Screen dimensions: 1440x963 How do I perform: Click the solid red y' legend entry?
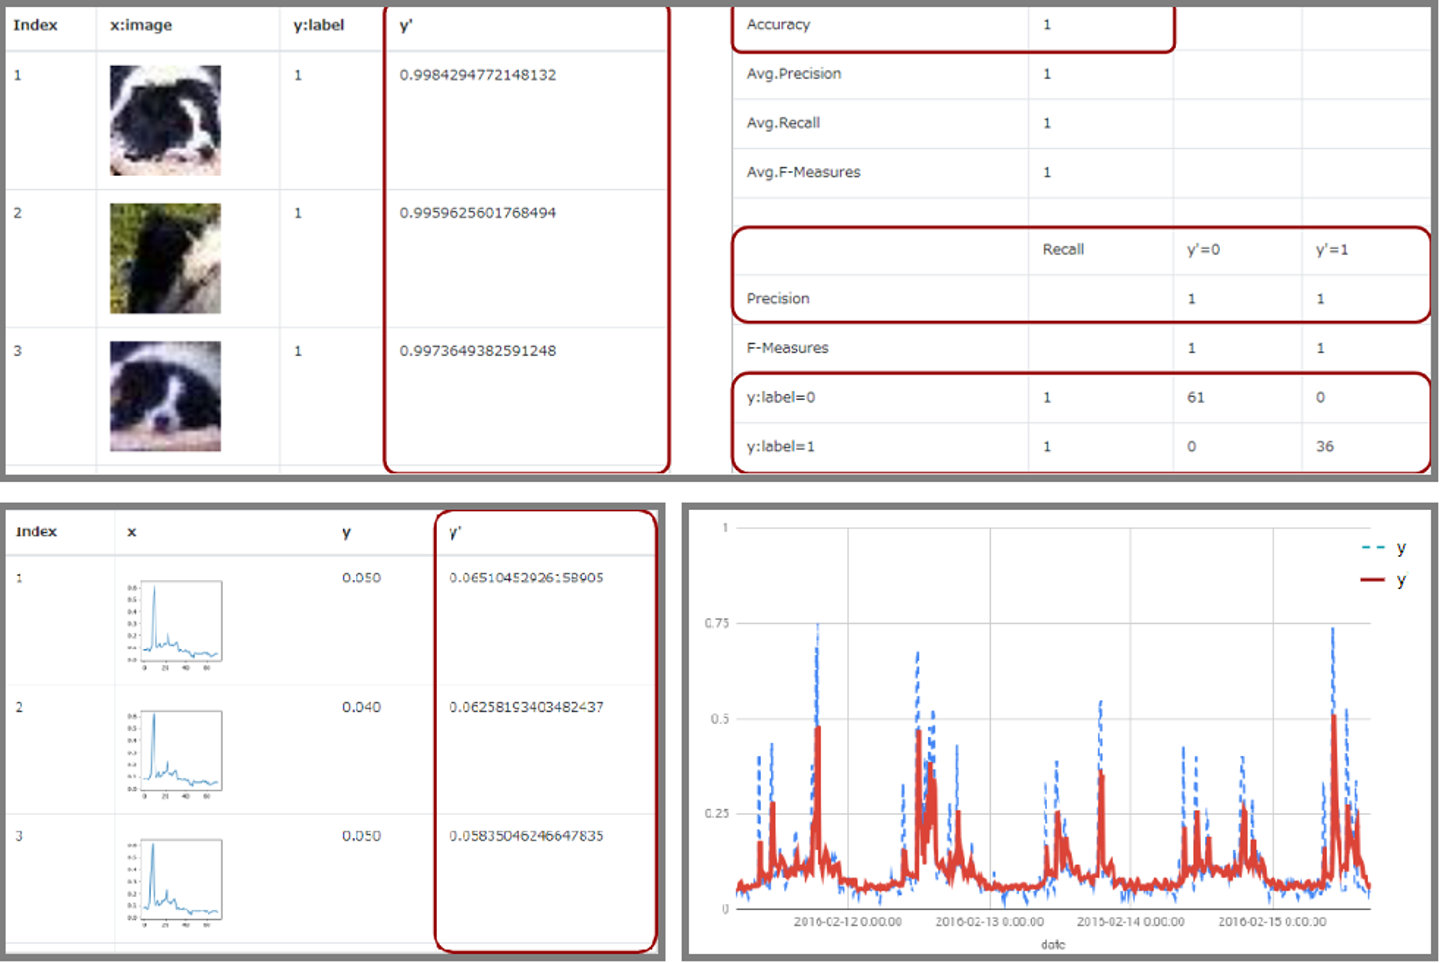coord(1384,580)
